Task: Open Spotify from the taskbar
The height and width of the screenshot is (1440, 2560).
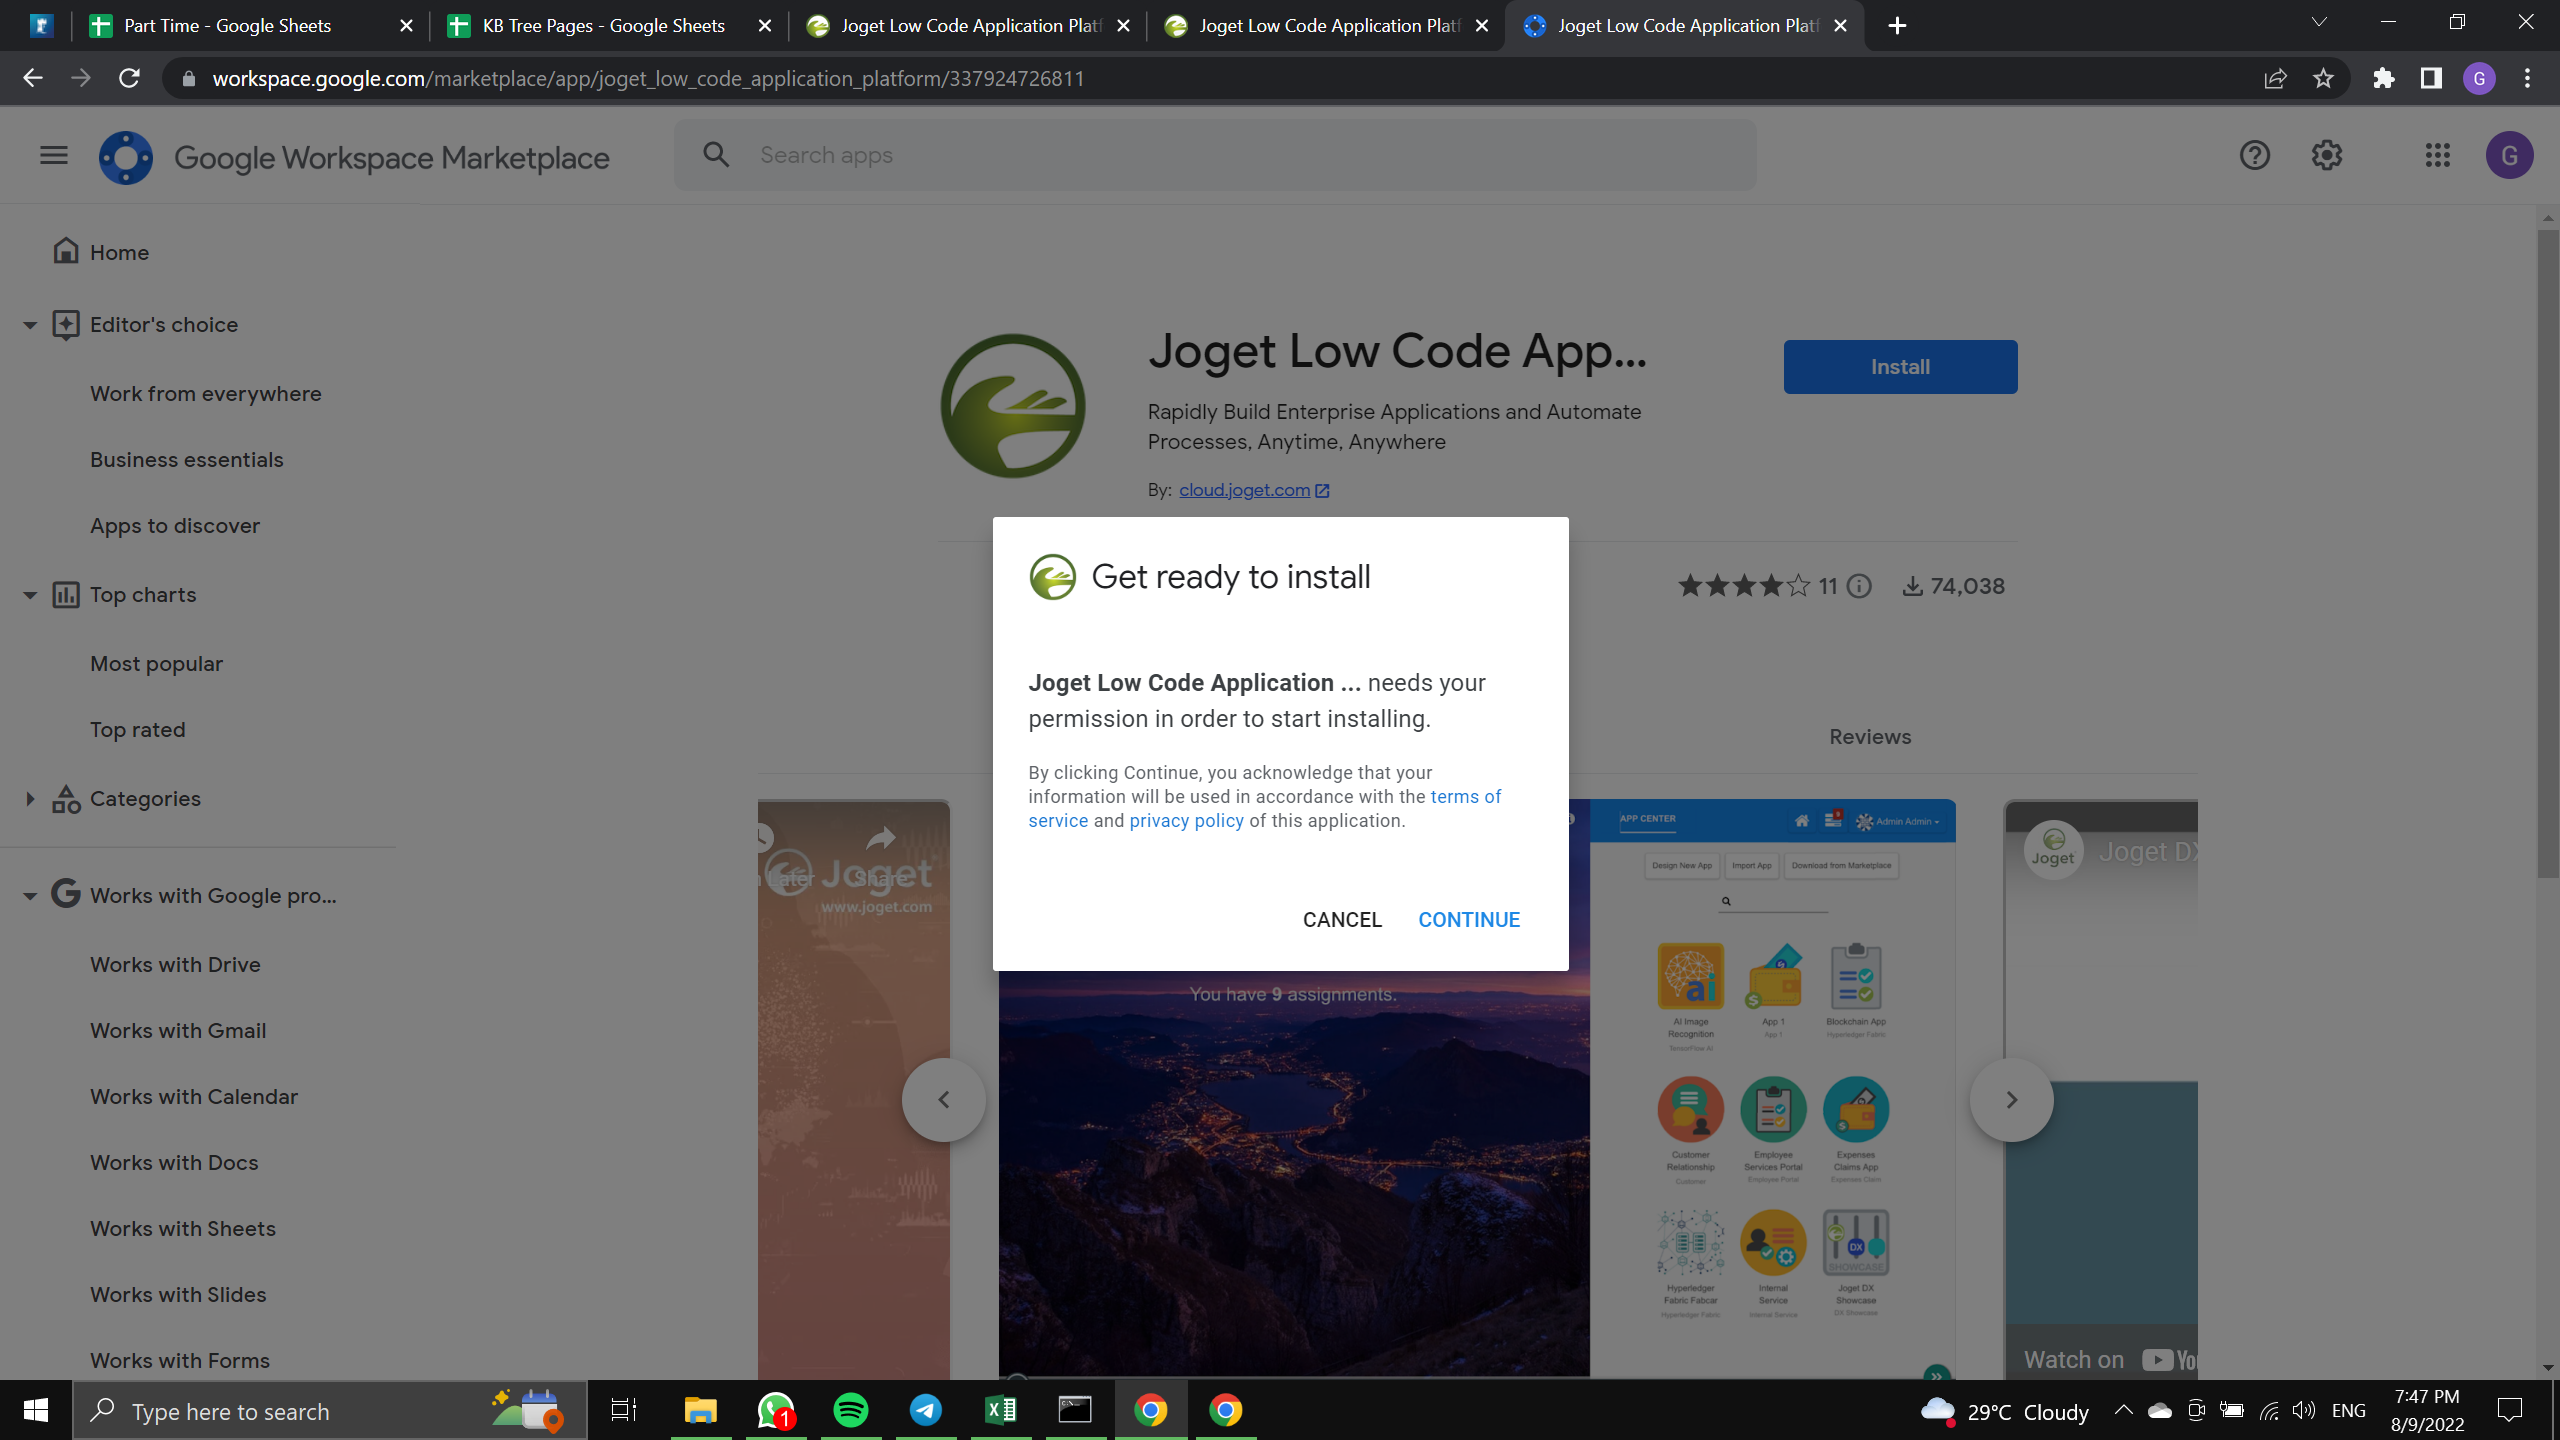Action: 850,1411
